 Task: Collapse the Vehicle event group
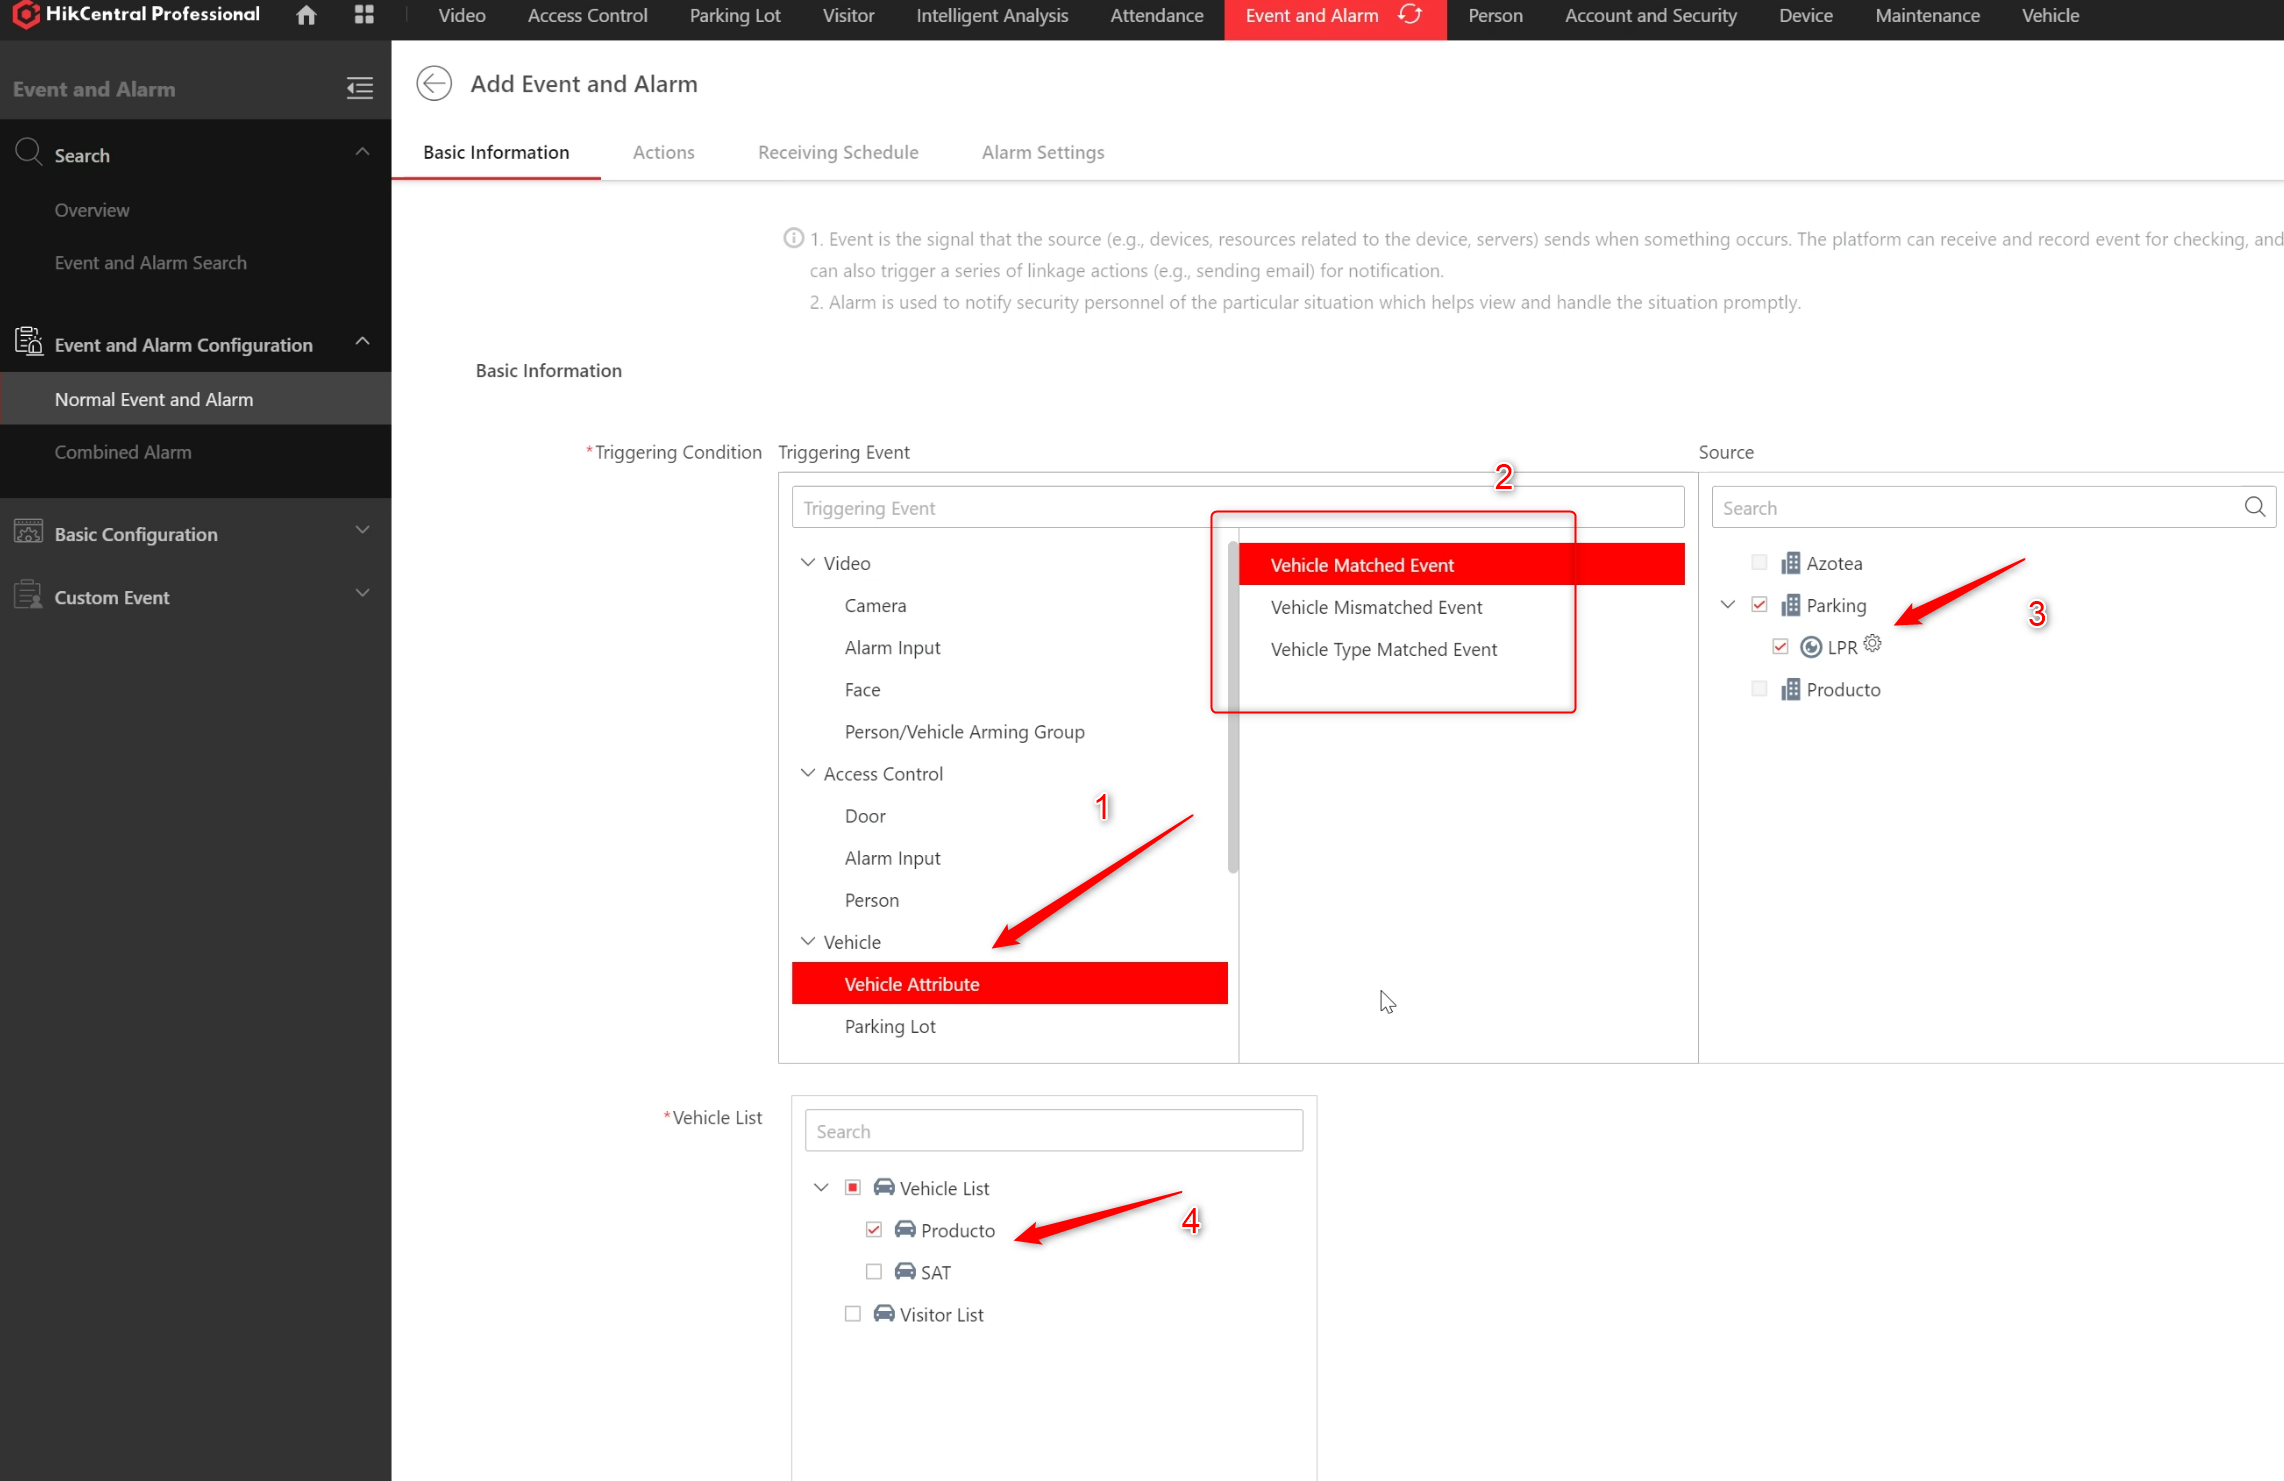(x=808, y=940)
